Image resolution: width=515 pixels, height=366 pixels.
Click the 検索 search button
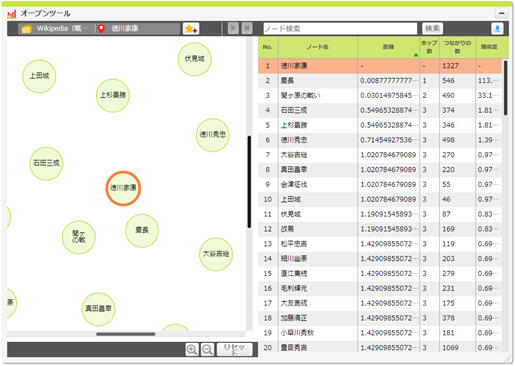432,29
